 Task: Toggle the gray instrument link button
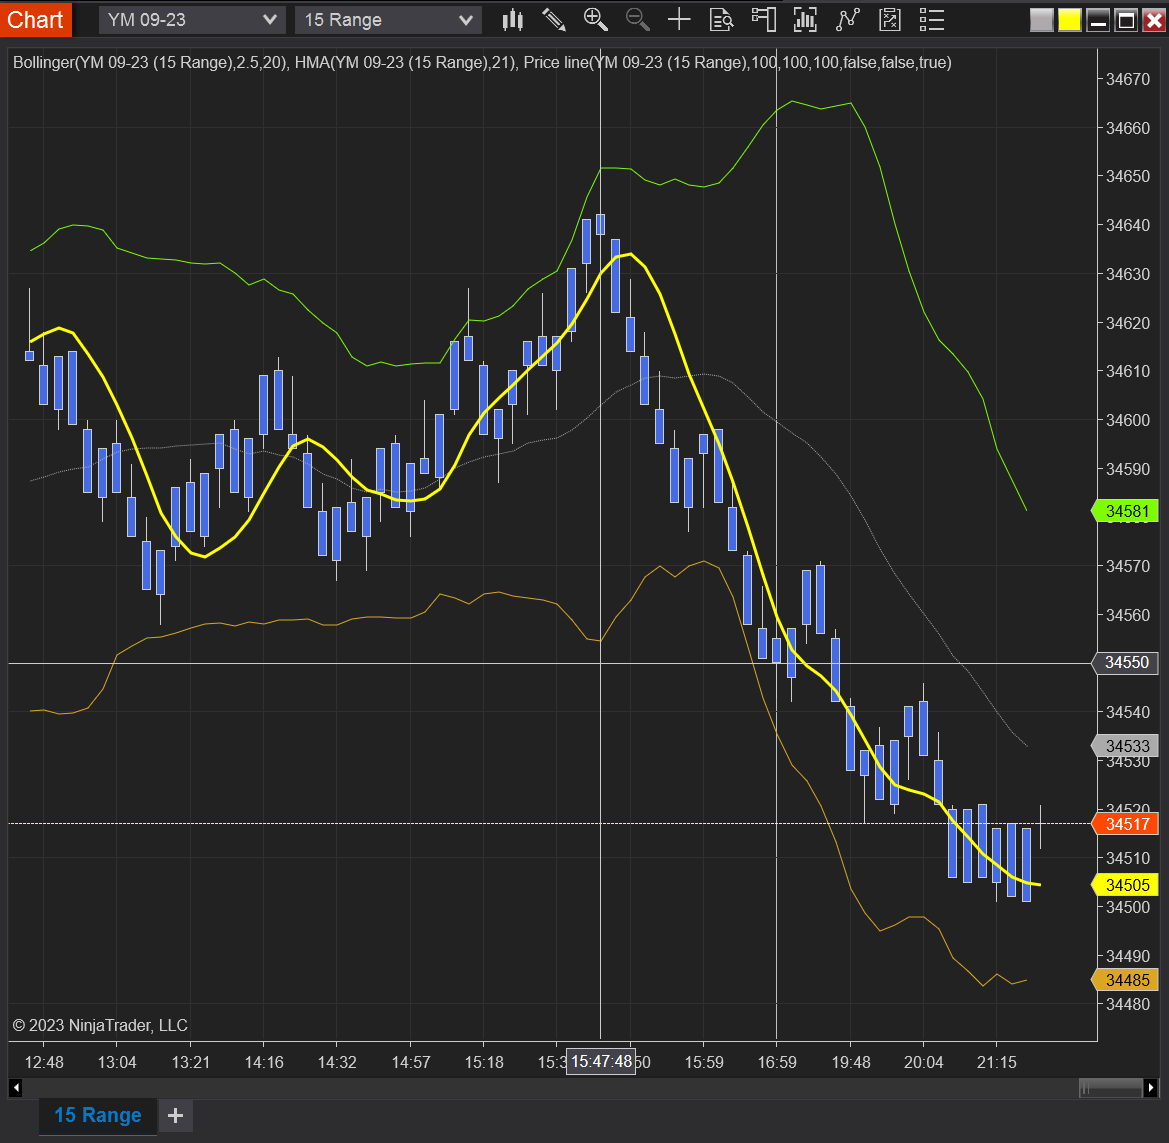coord(1041,19)
